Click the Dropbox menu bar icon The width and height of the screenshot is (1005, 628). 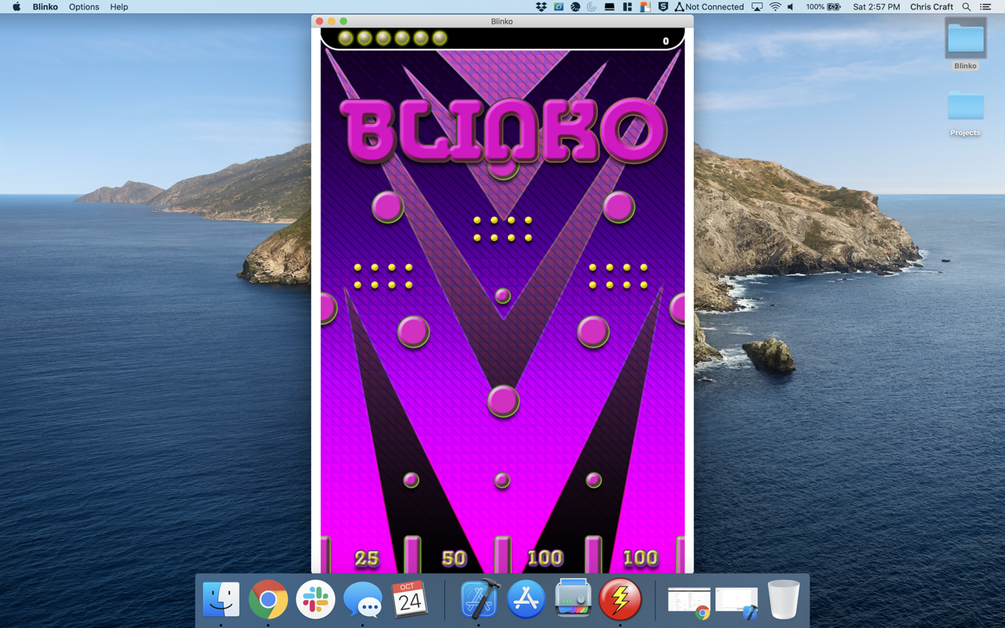(x=541, y=6)
